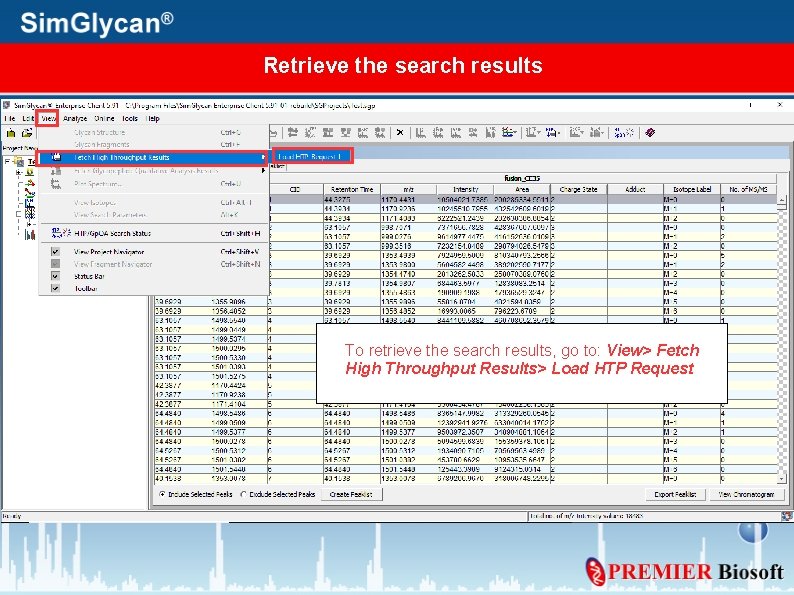The height and width of the screenshot is (595, 794).
Task: Open the Analyze menu
Action: [75, 118]
